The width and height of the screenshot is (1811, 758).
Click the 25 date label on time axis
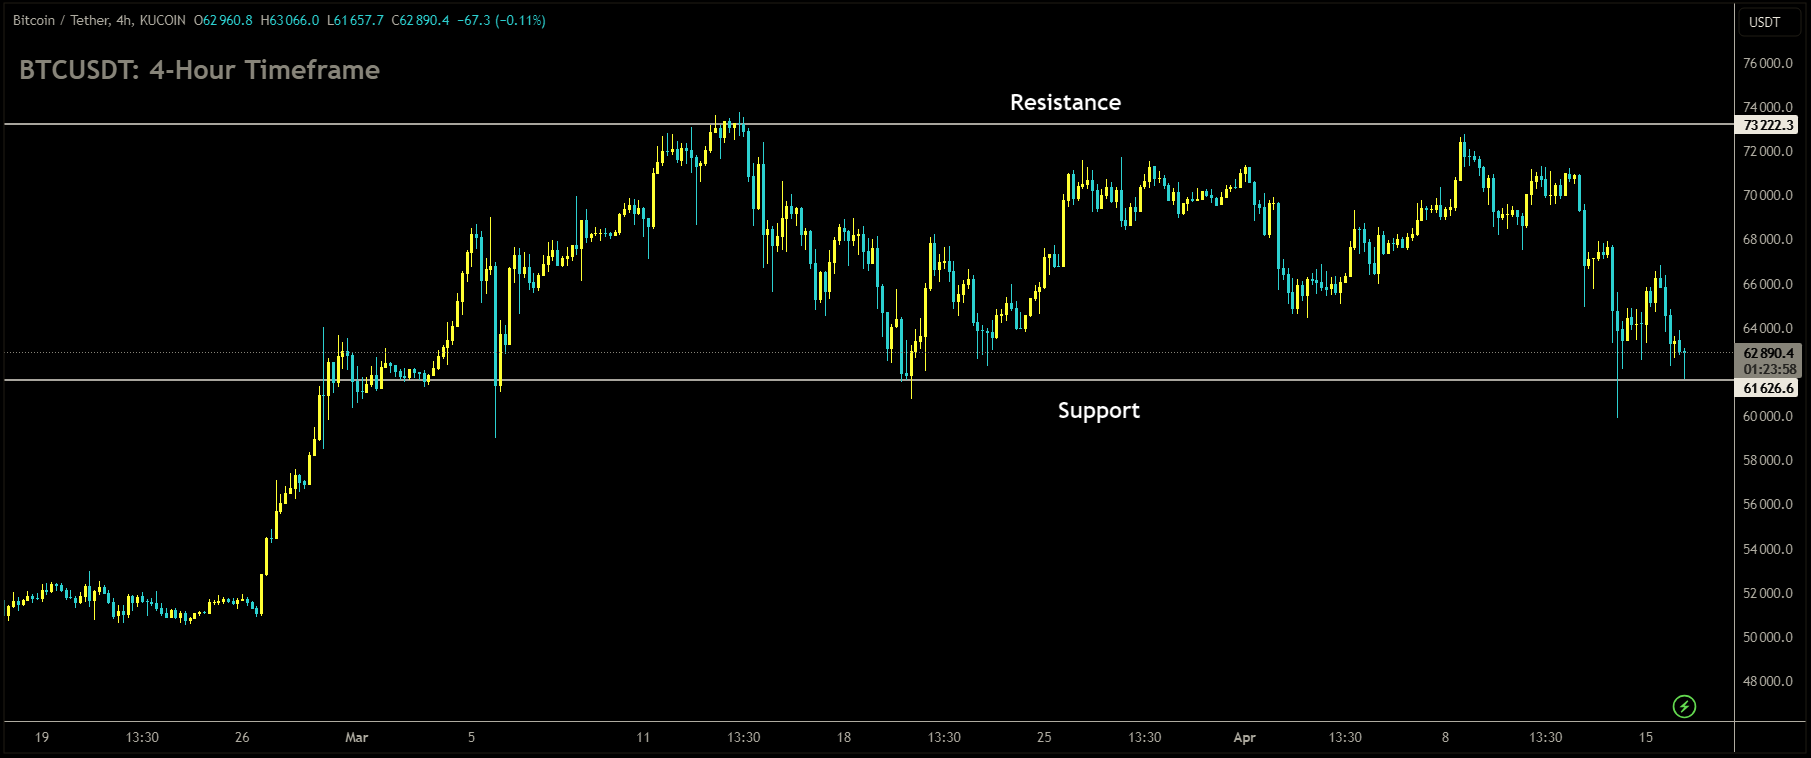tap(1044, 737)
